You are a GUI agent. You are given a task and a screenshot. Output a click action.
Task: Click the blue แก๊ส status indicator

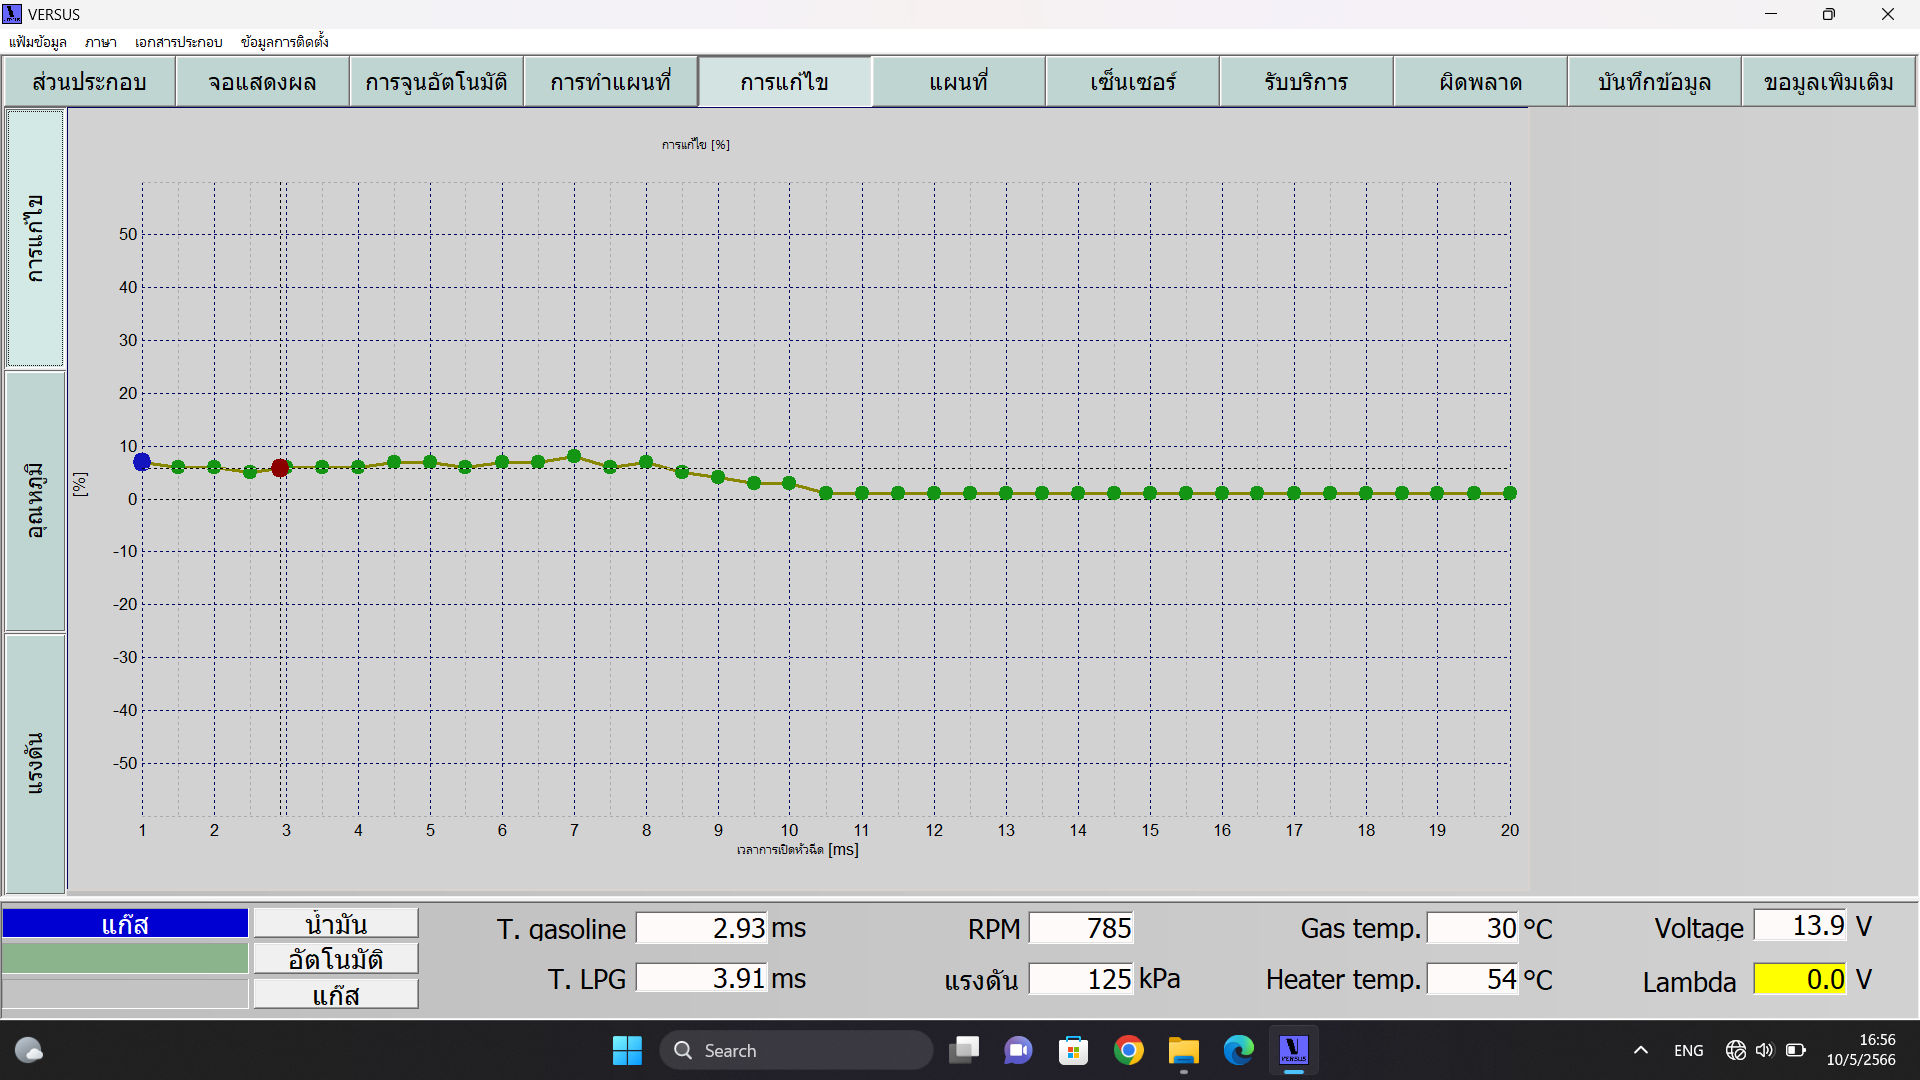(x=125, y=923)
